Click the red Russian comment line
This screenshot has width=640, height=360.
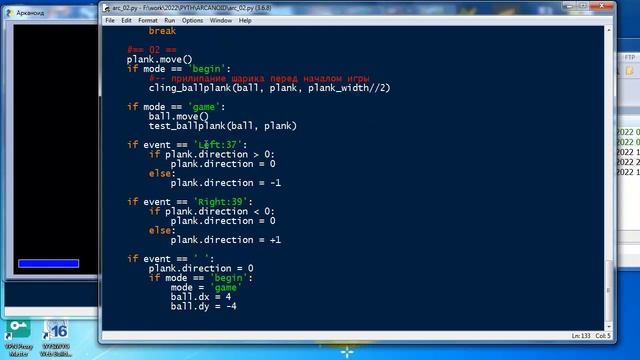pyautogui.click(x=259, y=78)
